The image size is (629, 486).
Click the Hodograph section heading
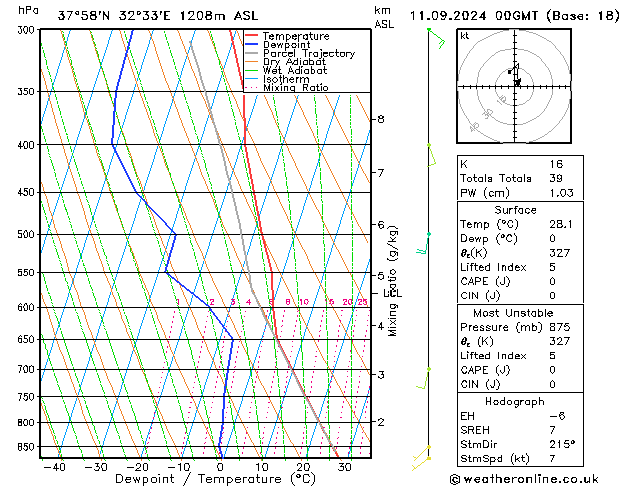tap(514, 402)
